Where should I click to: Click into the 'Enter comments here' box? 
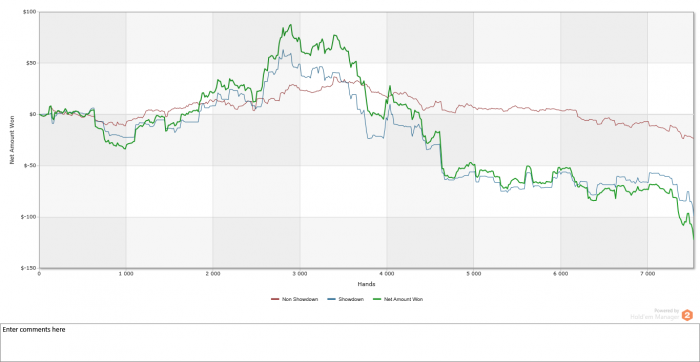(350, 342)
